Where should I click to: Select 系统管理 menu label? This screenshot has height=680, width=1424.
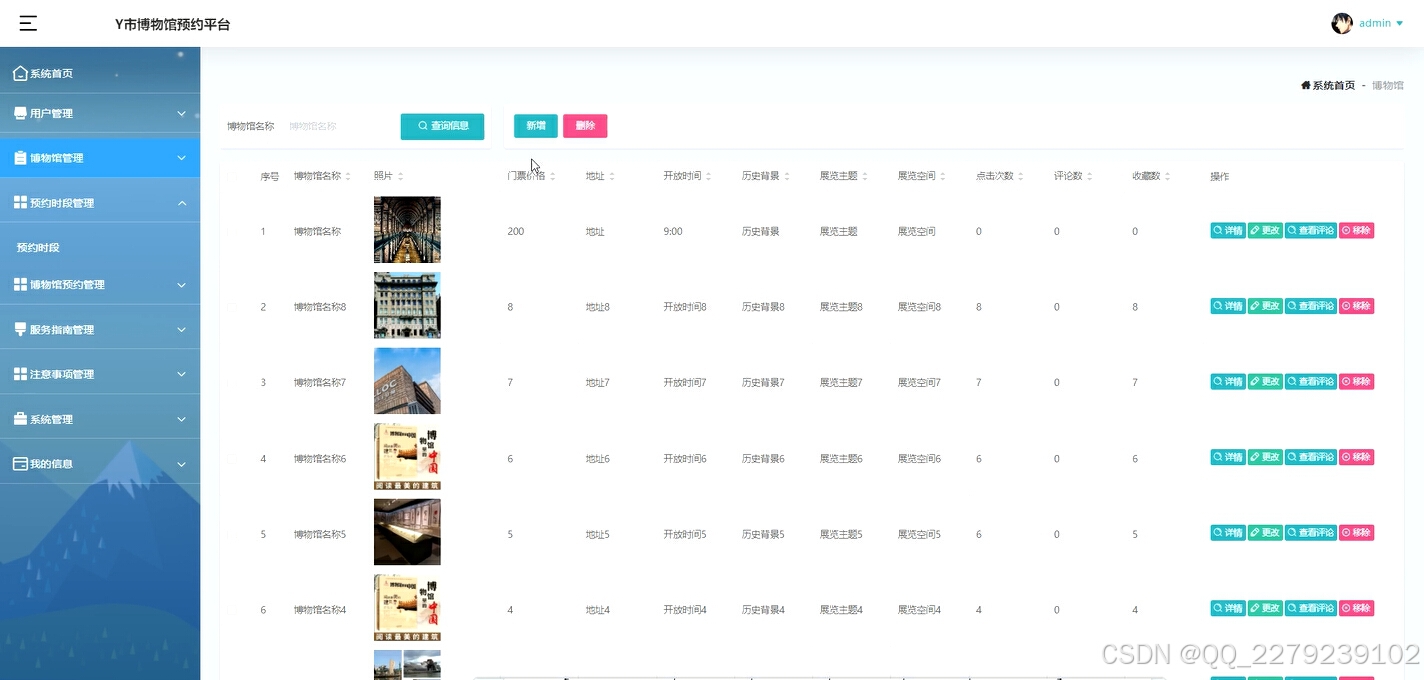(x=51, y=419)
